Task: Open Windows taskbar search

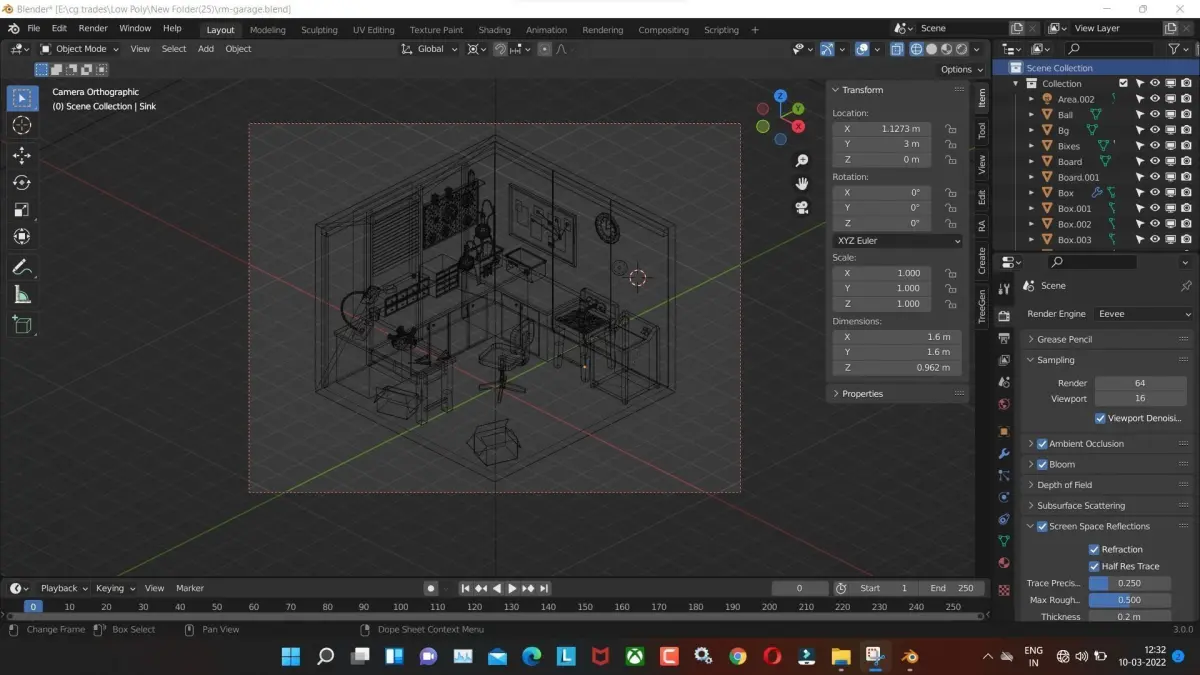Action: point(325,656)
